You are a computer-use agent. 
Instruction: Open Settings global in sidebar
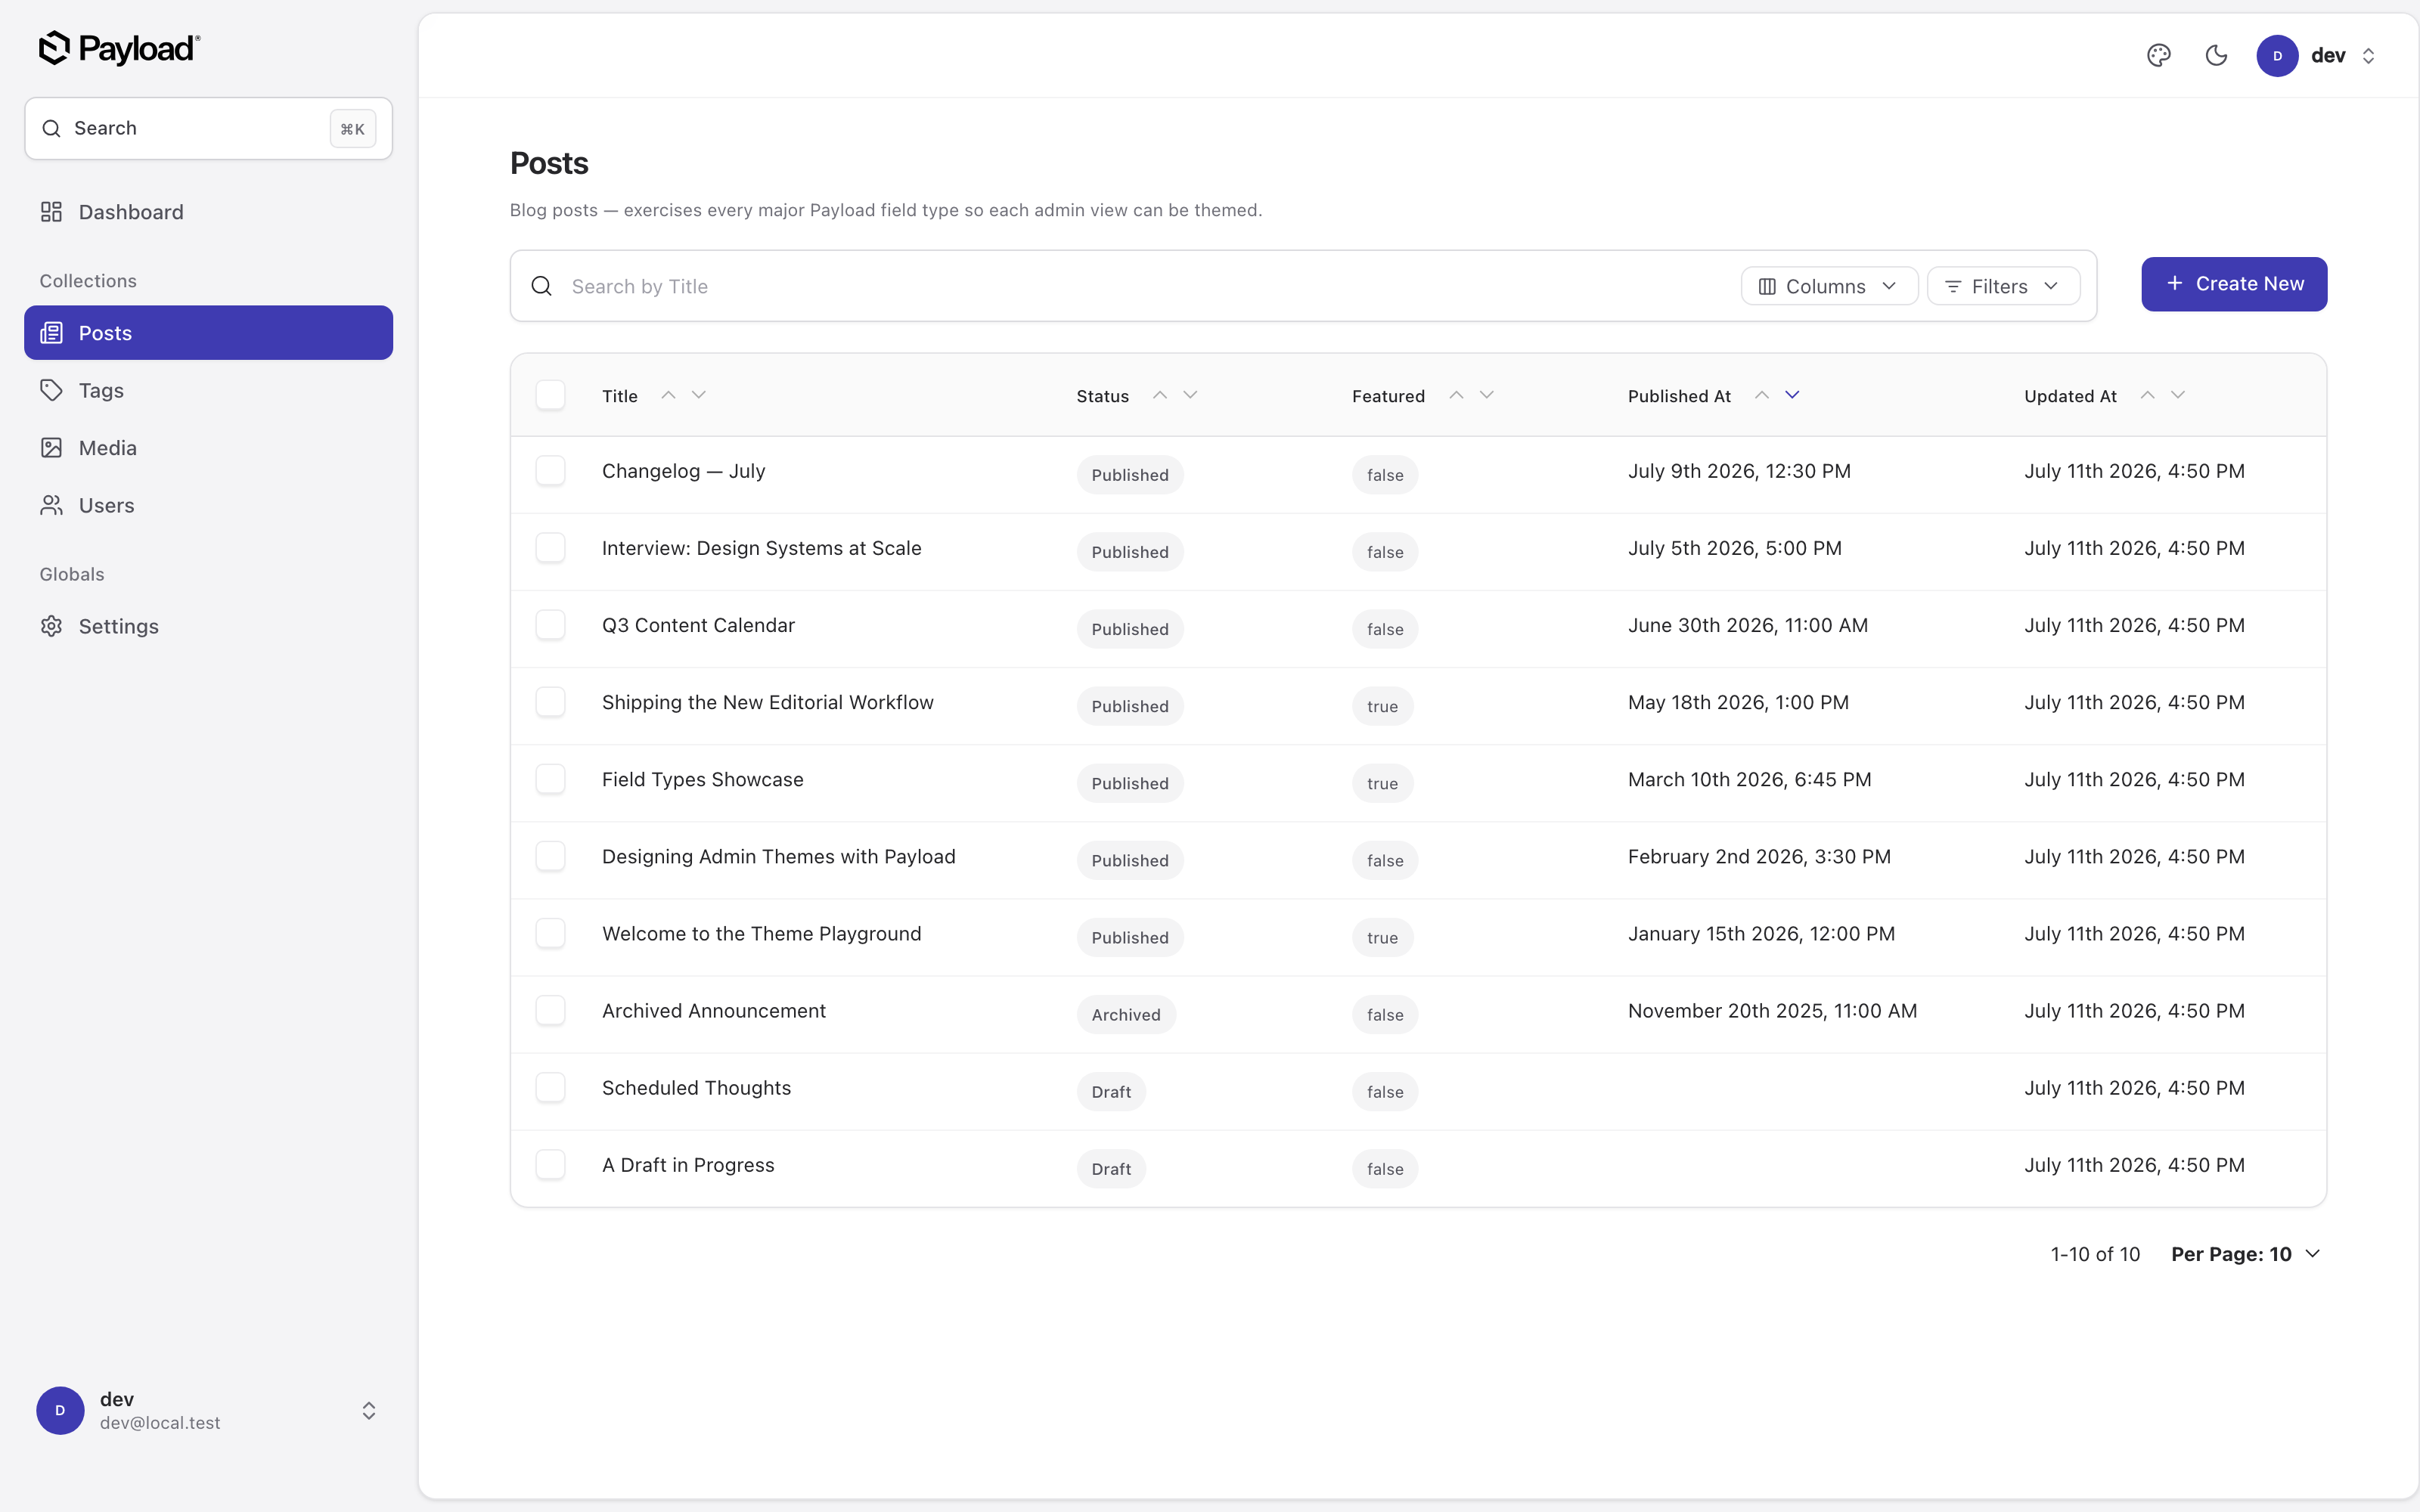tap(208, 626)
